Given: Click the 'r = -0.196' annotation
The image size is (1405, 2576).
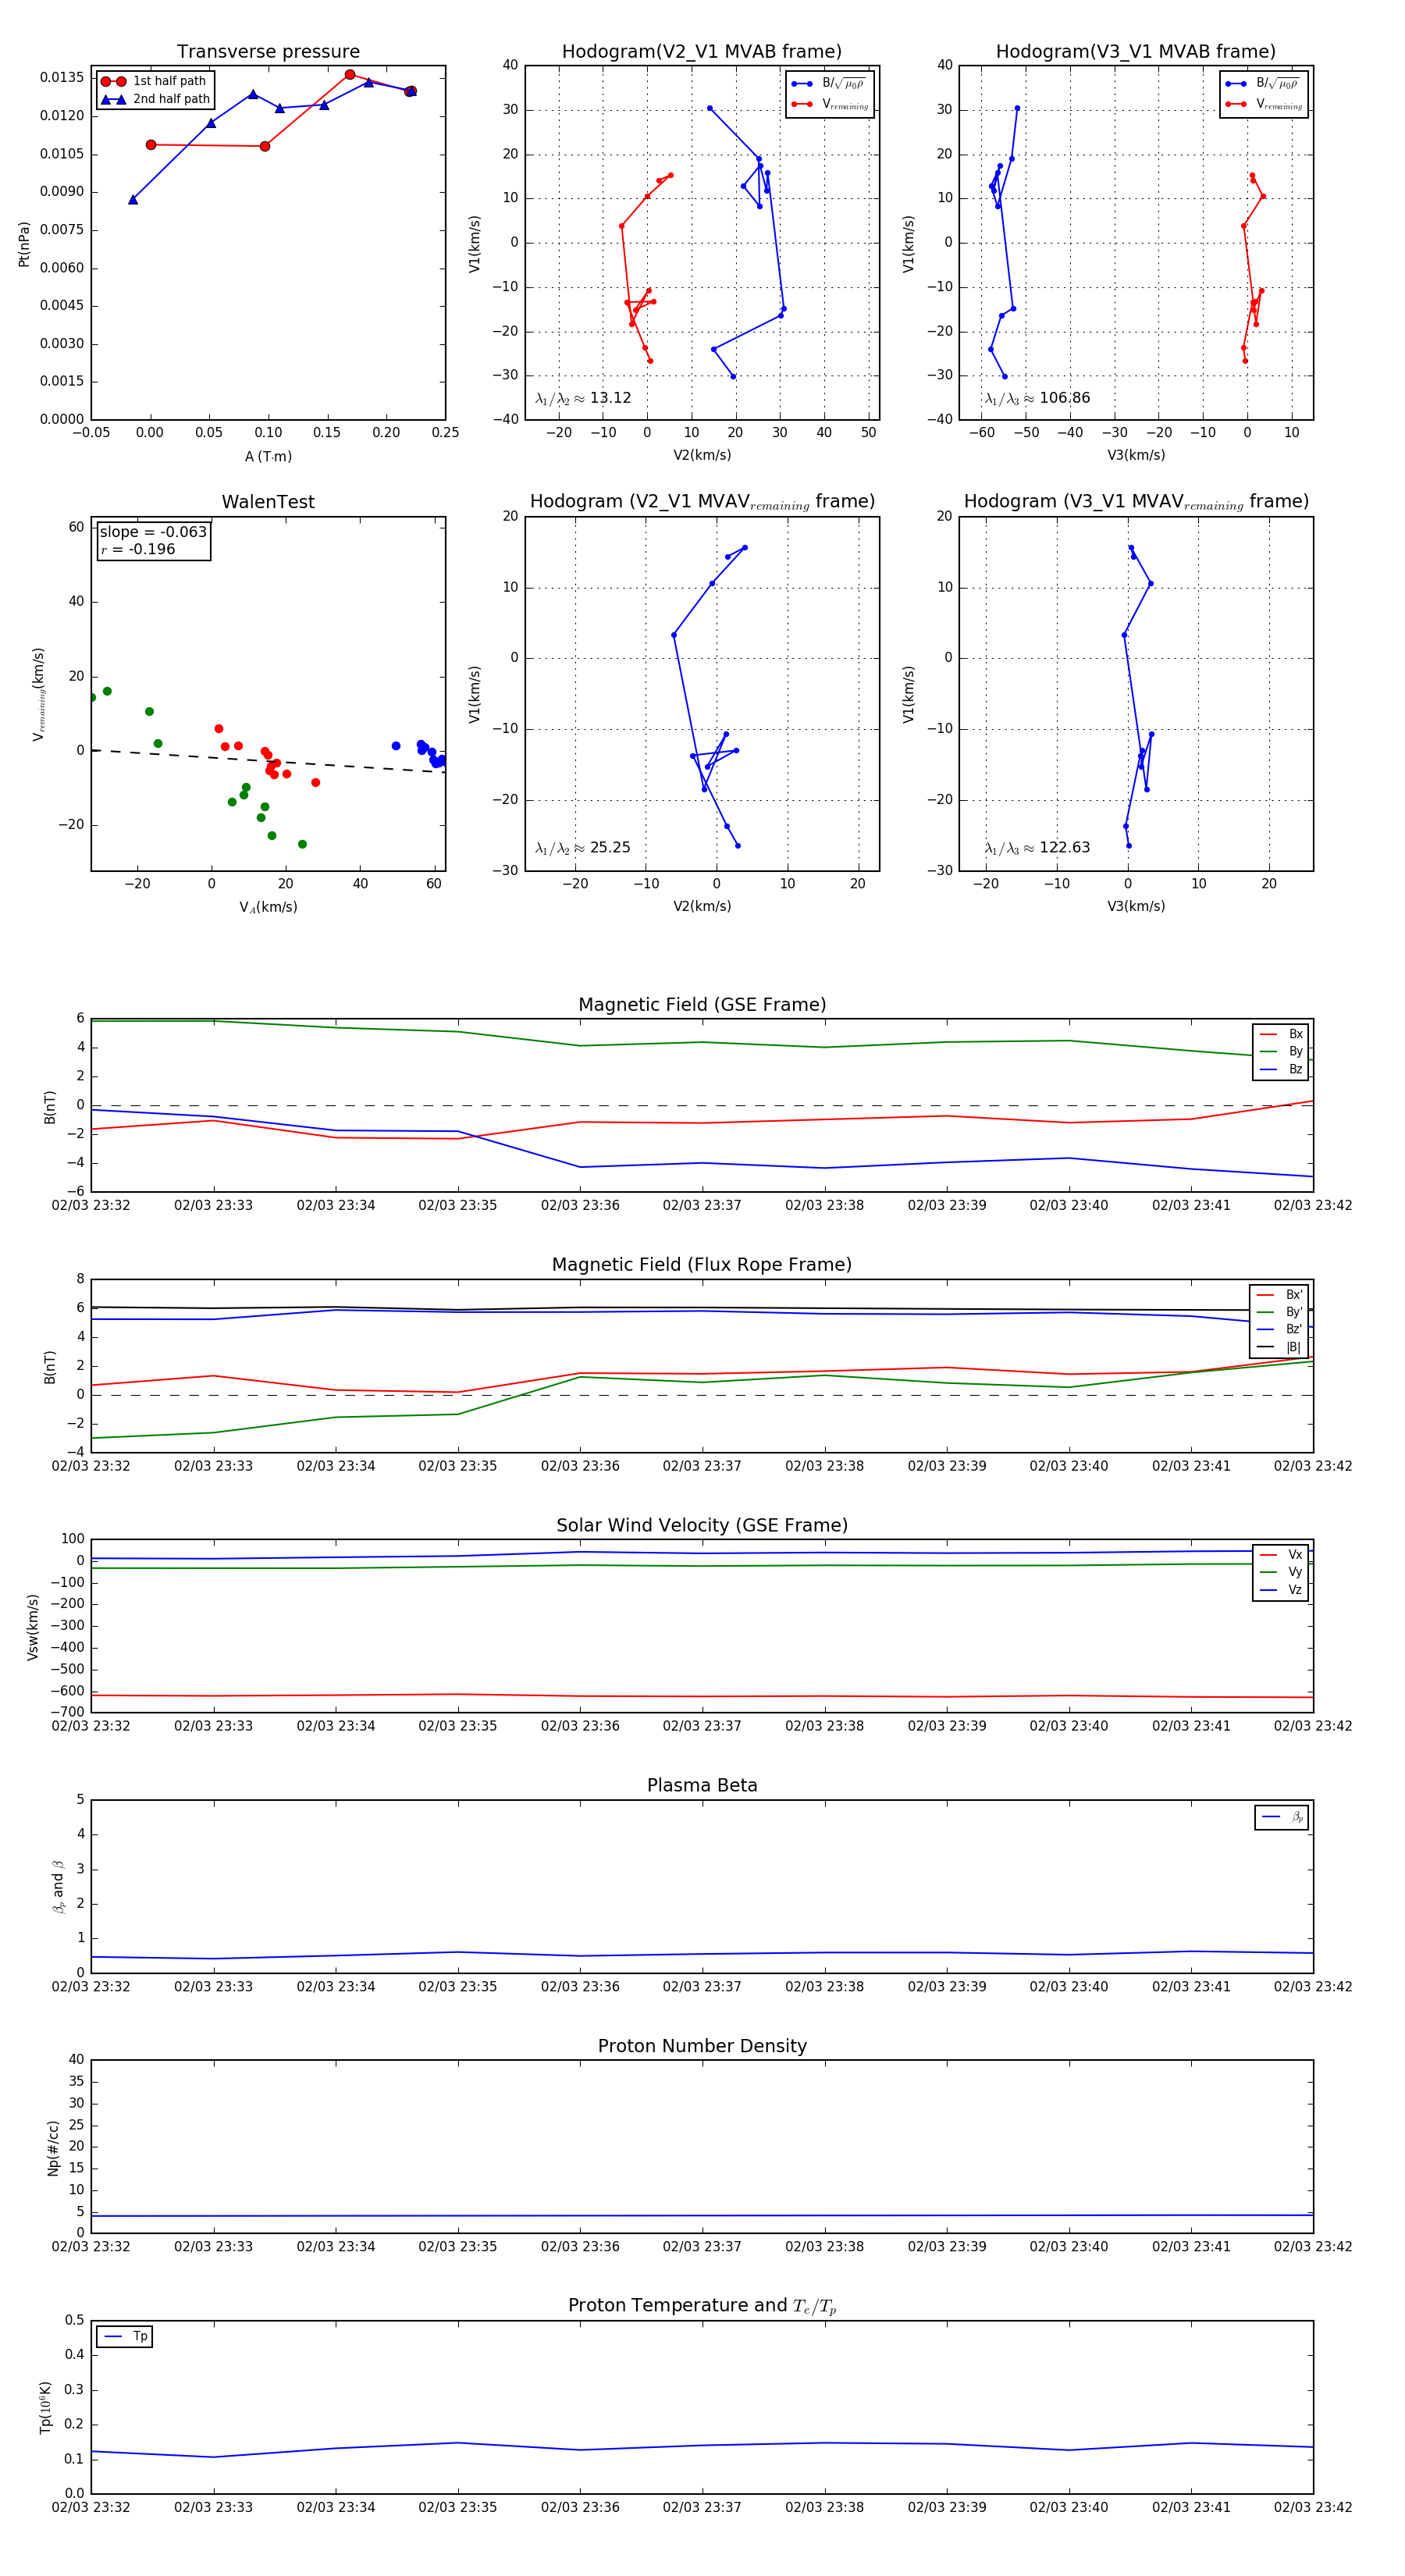Looking at the screenshot, I should click(x=138, y=549).
